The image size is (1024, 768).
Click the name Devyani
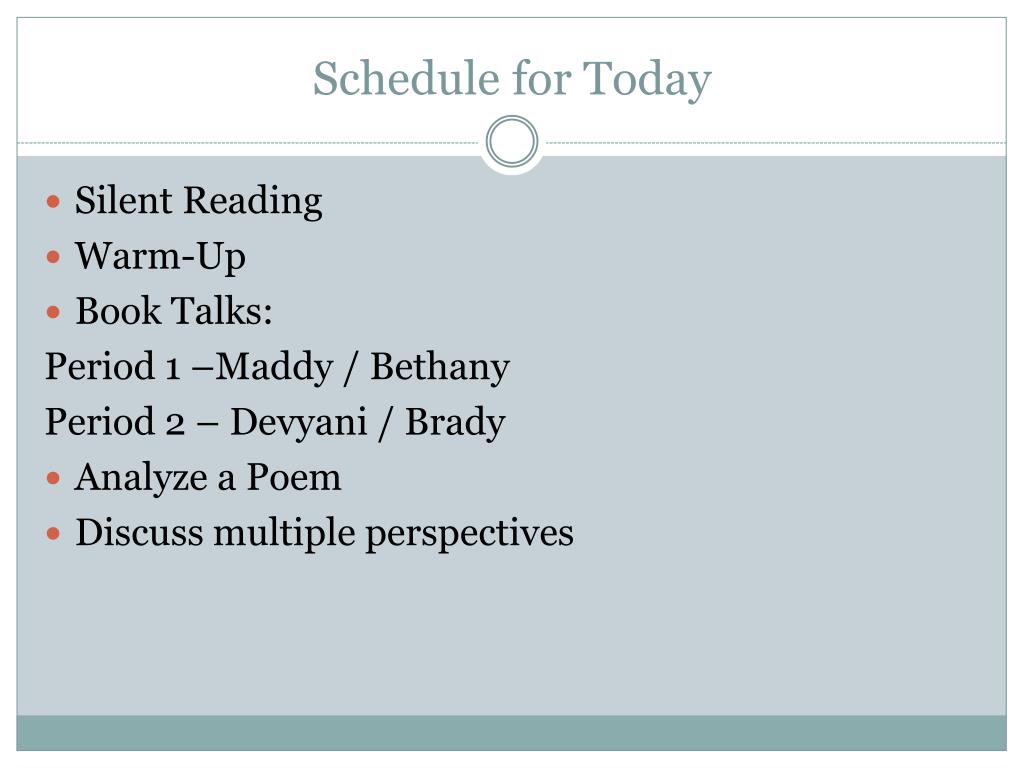[x=298, y=423]
